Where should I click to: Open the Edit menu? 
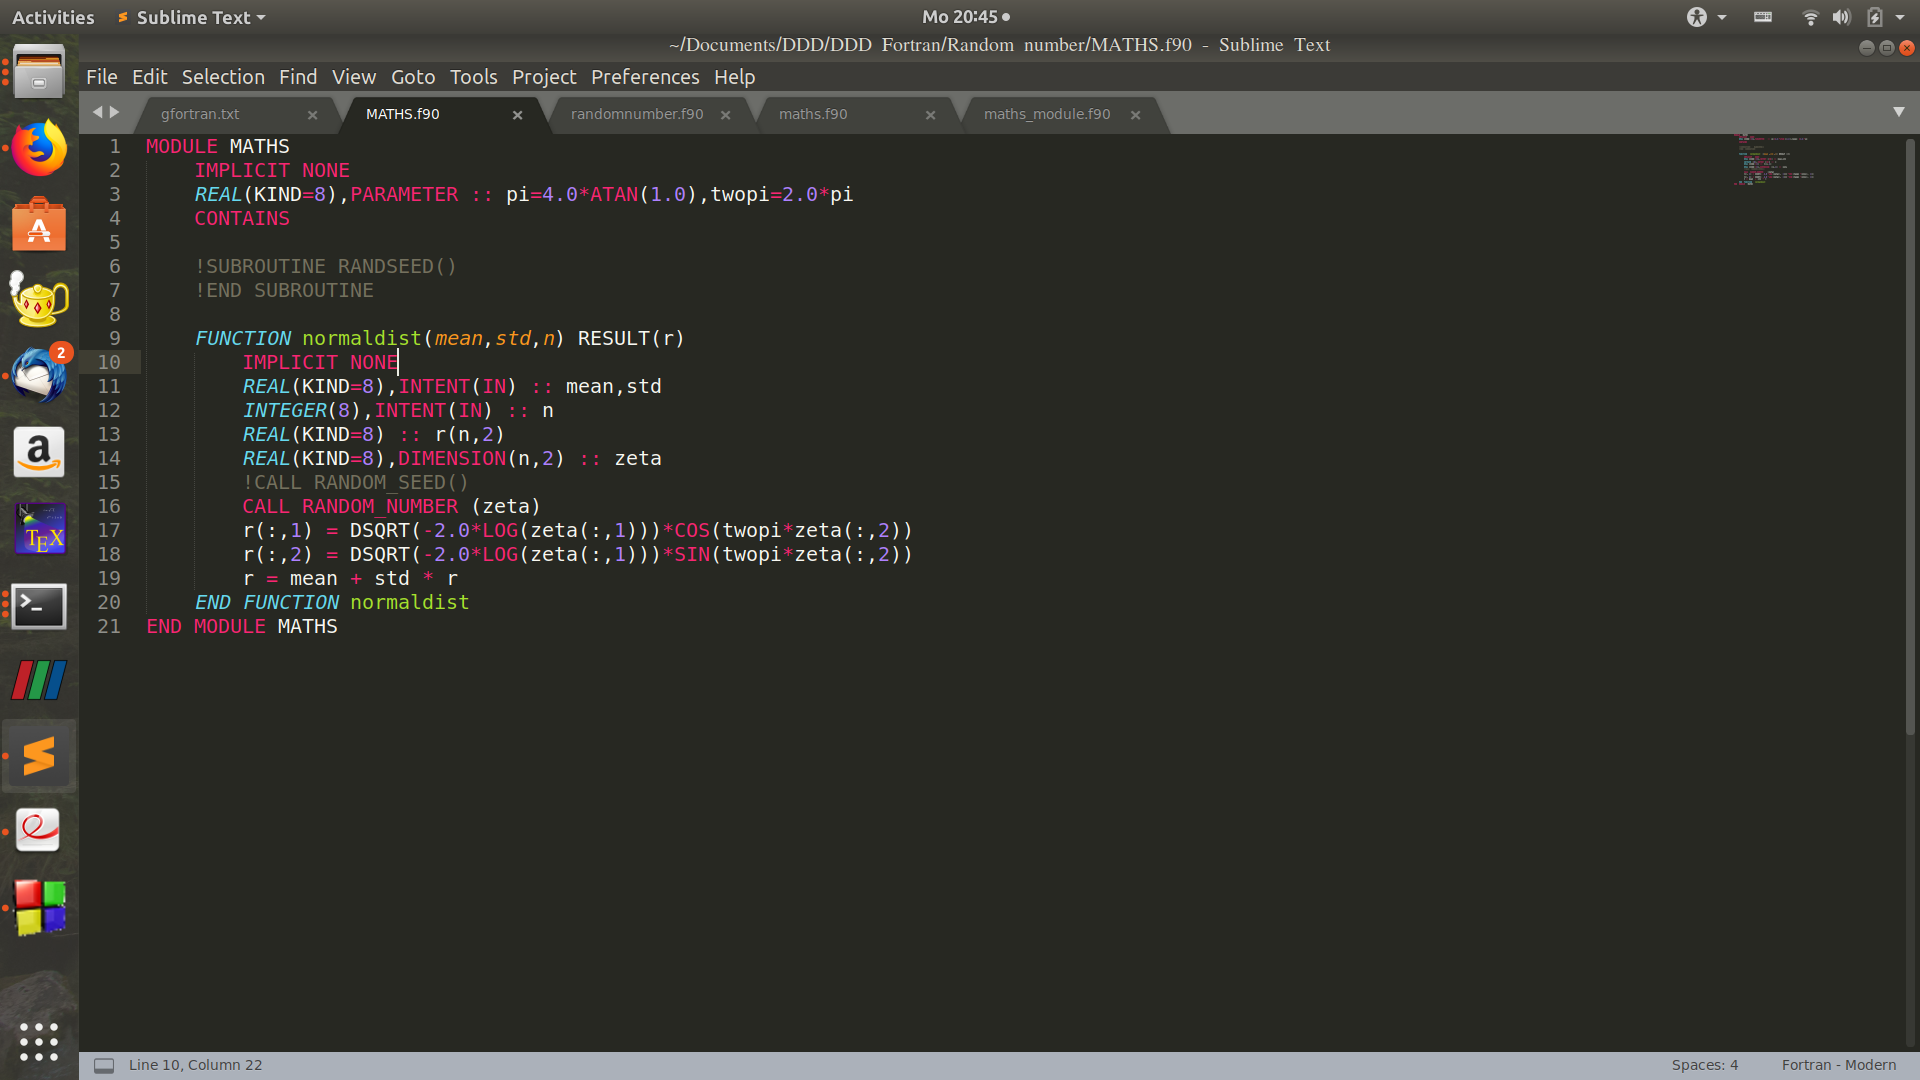click(x=150, y=77)
